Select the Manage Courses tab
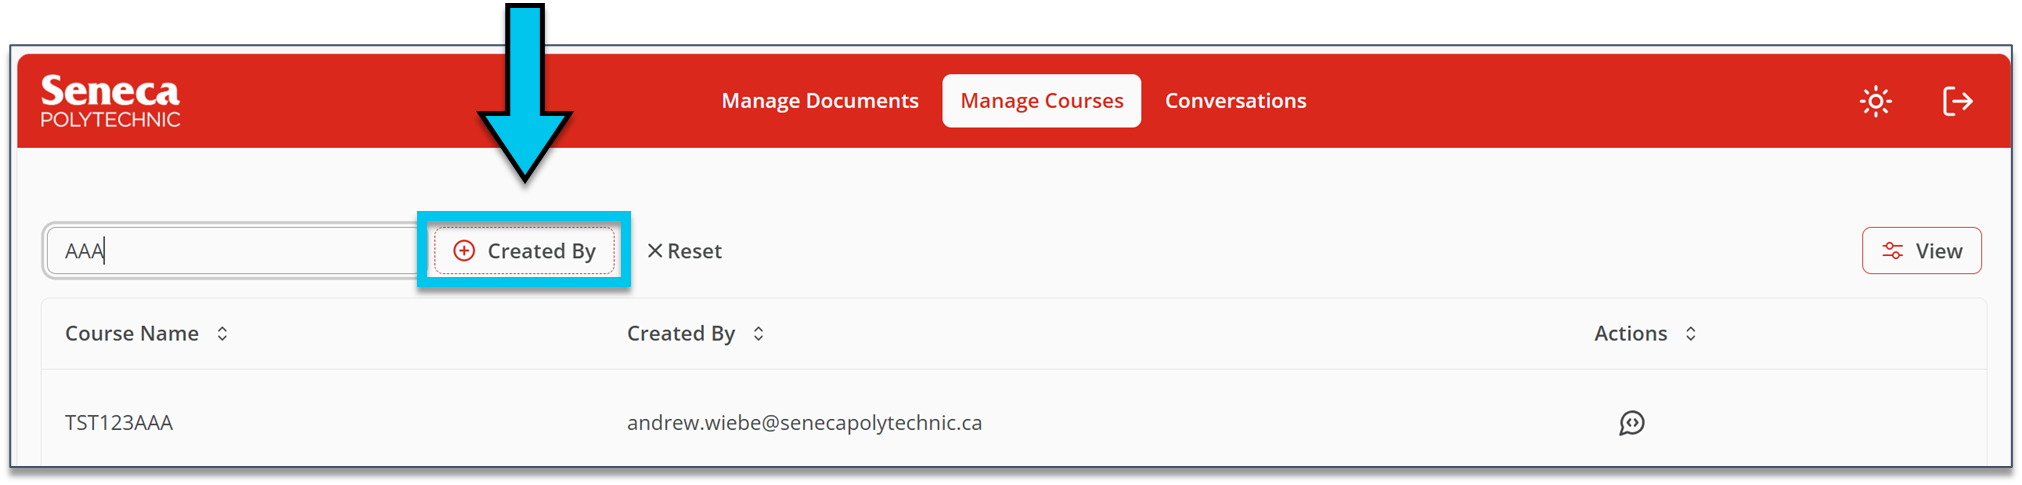 [1041, 101]
